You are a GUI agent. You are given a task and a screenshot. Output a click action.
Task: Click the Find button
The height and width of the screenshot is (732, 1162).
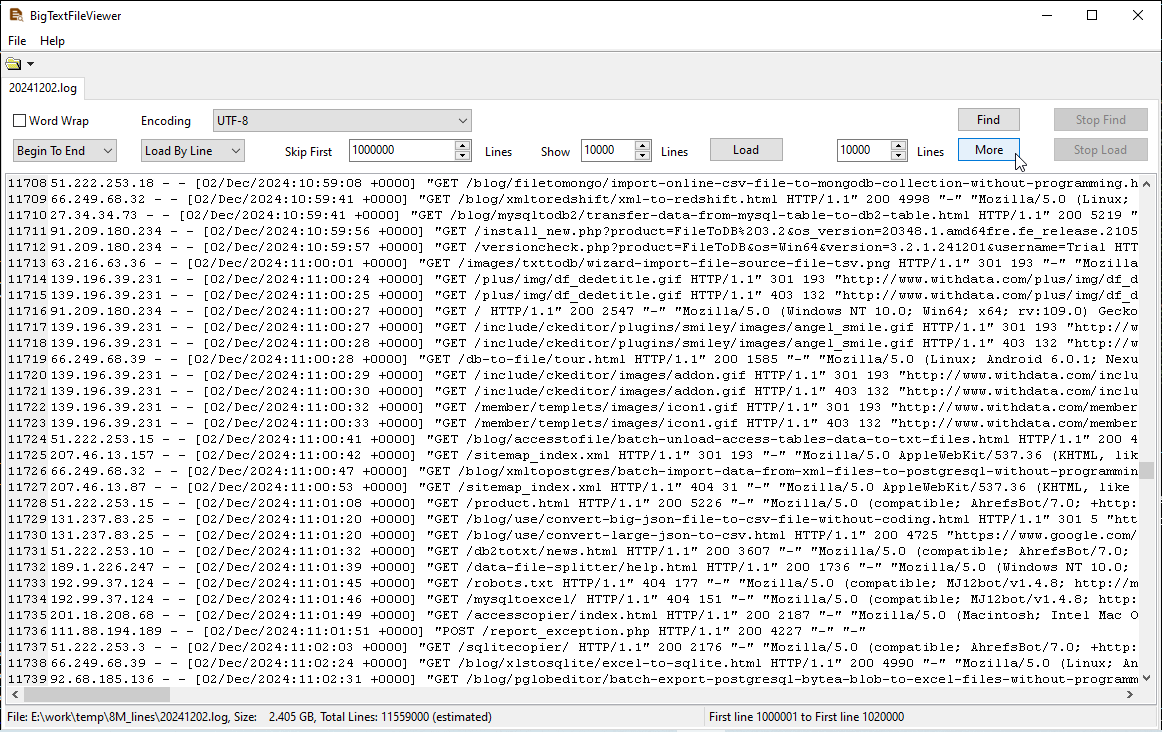point(988,120)
